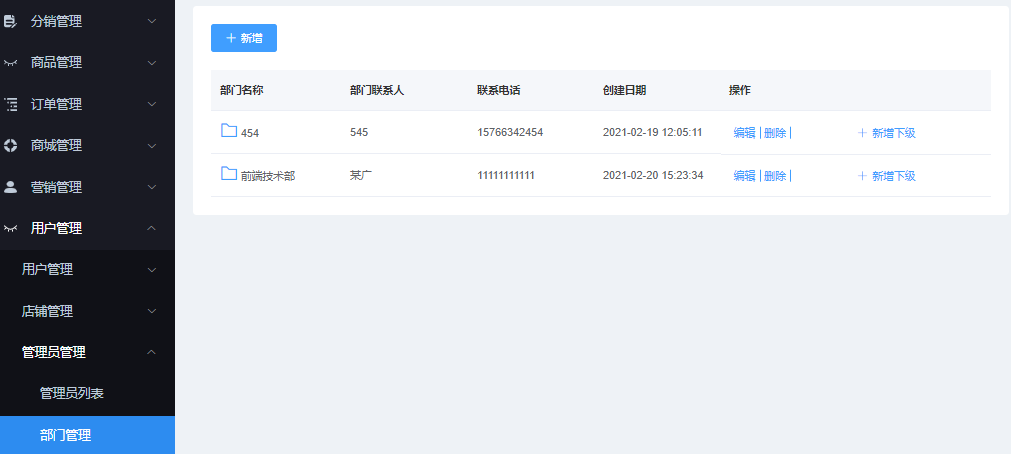The image size is (1011, 454).
Task: Expand the 分销管理 menu chevron
Action: [152, 20]
